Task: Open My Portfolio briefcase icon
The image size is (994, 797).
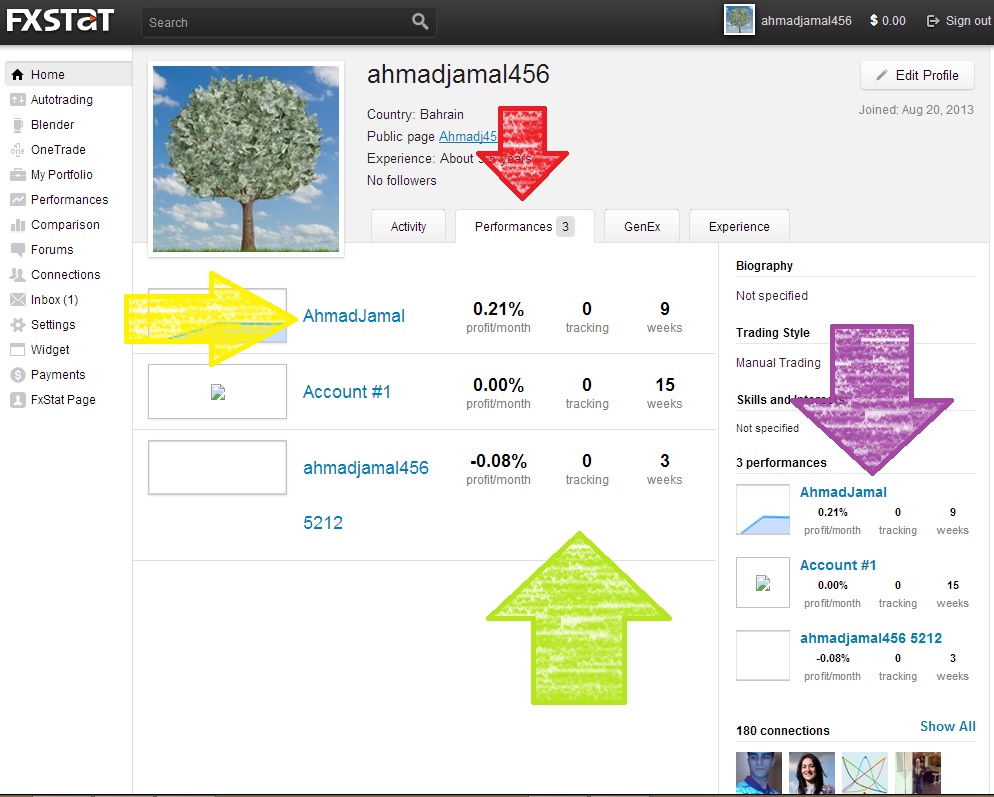Action: point(17,175)
